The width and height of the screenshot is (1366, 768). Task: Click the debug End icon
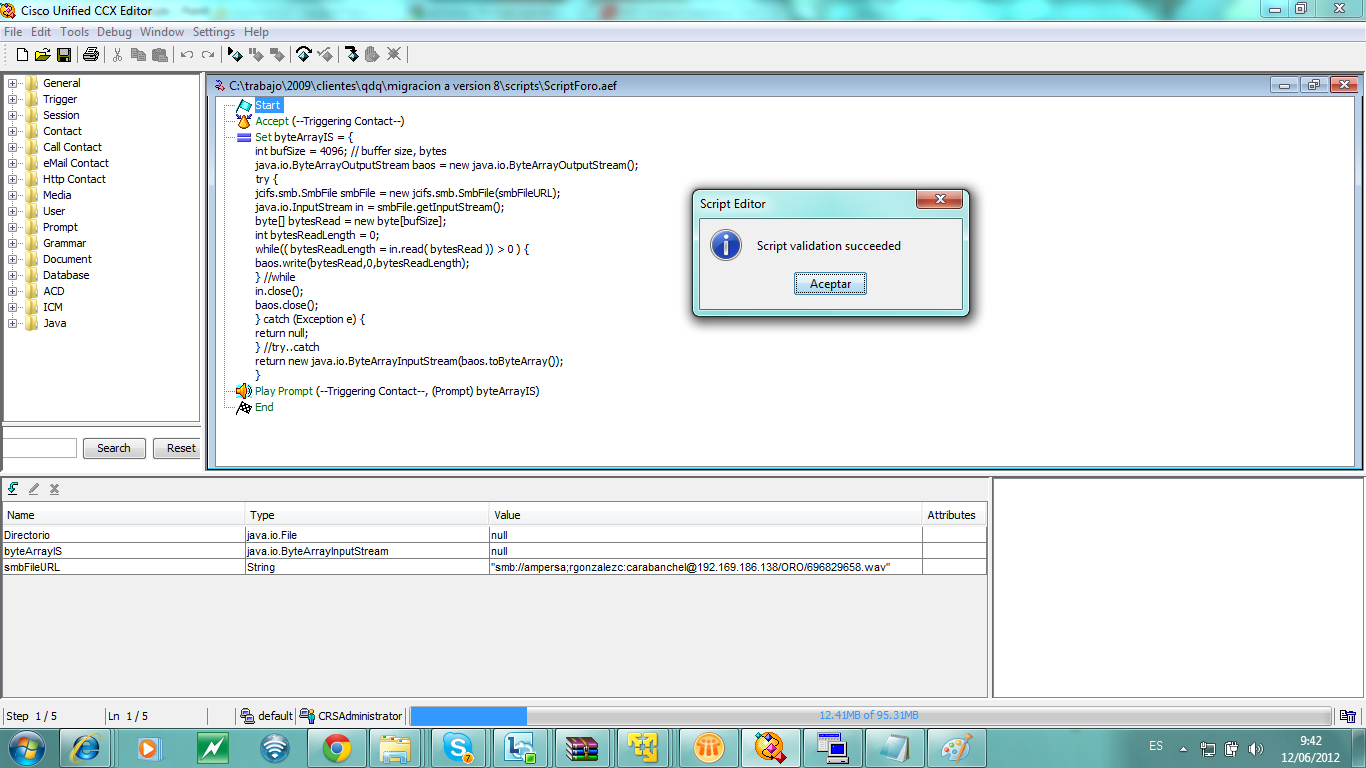[277, 54]
